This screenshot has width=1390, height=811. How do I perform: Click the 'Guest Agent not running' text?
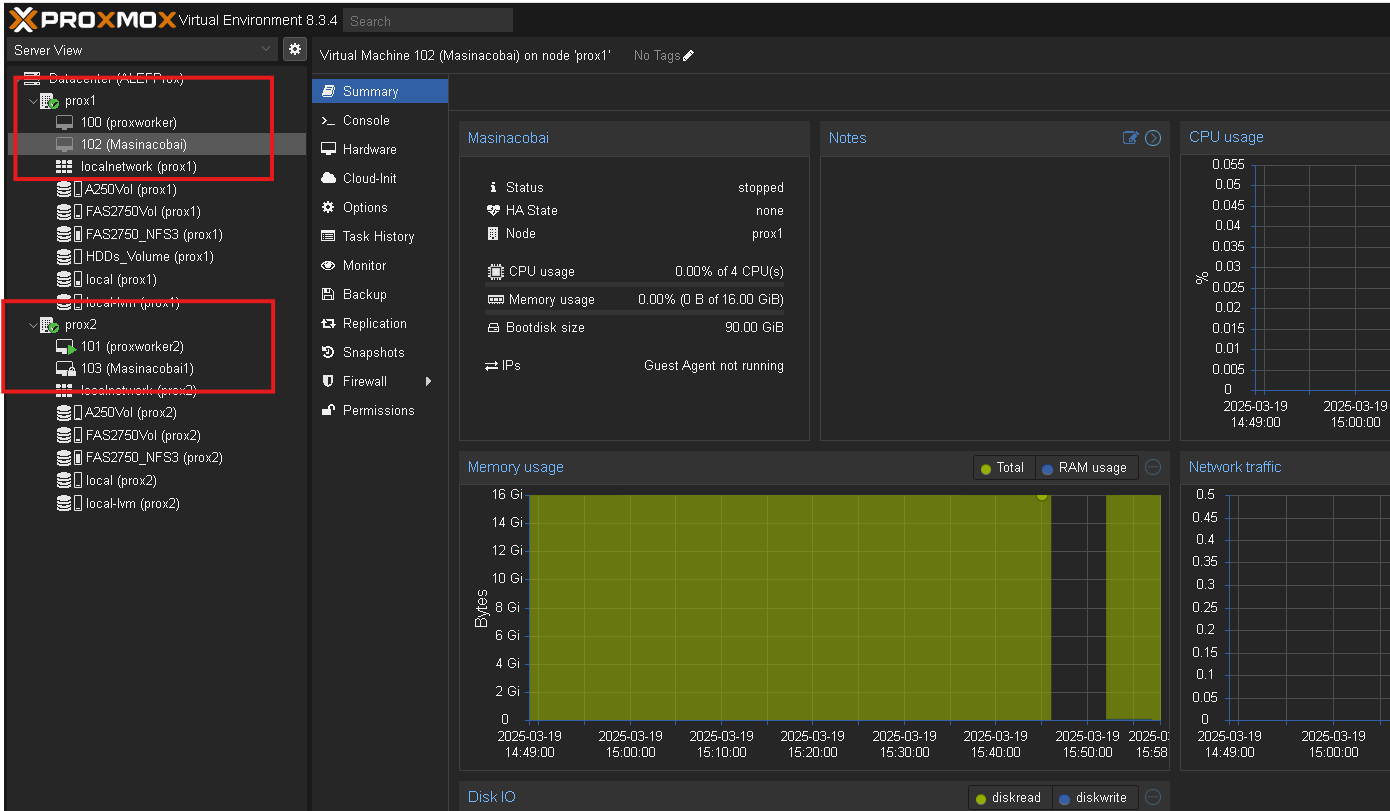click(714, 366)
